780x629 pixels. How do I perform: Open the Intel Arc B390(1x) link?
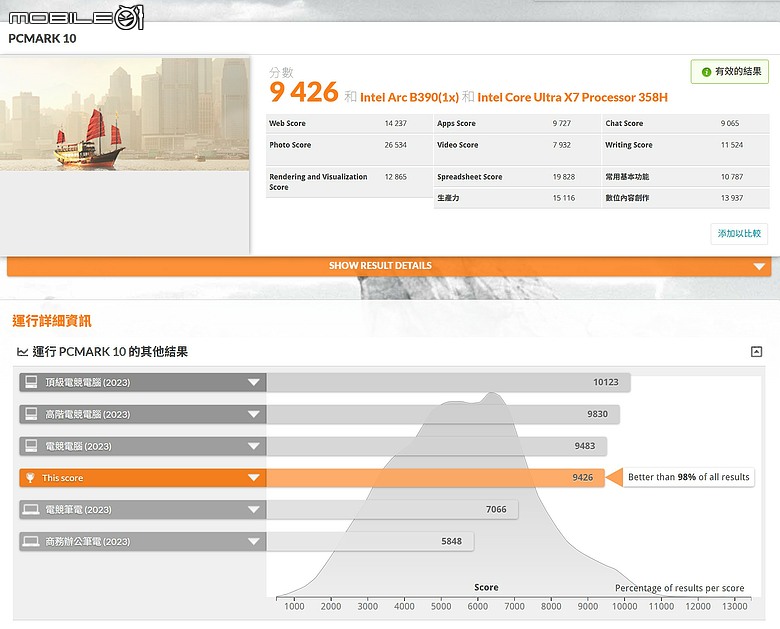(x=409, y=98)
